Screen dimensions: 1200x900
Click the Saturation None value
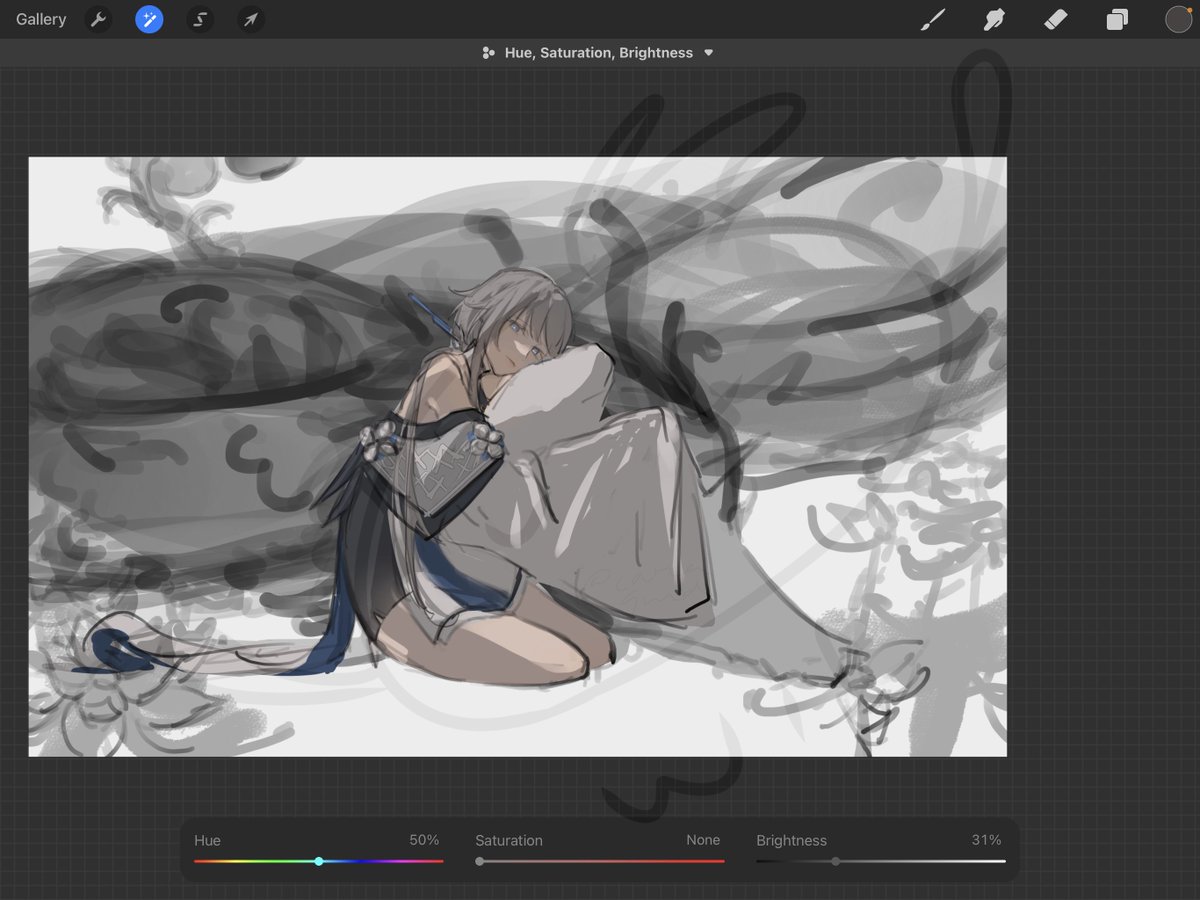pyautogui.click(x=703, y=840)
